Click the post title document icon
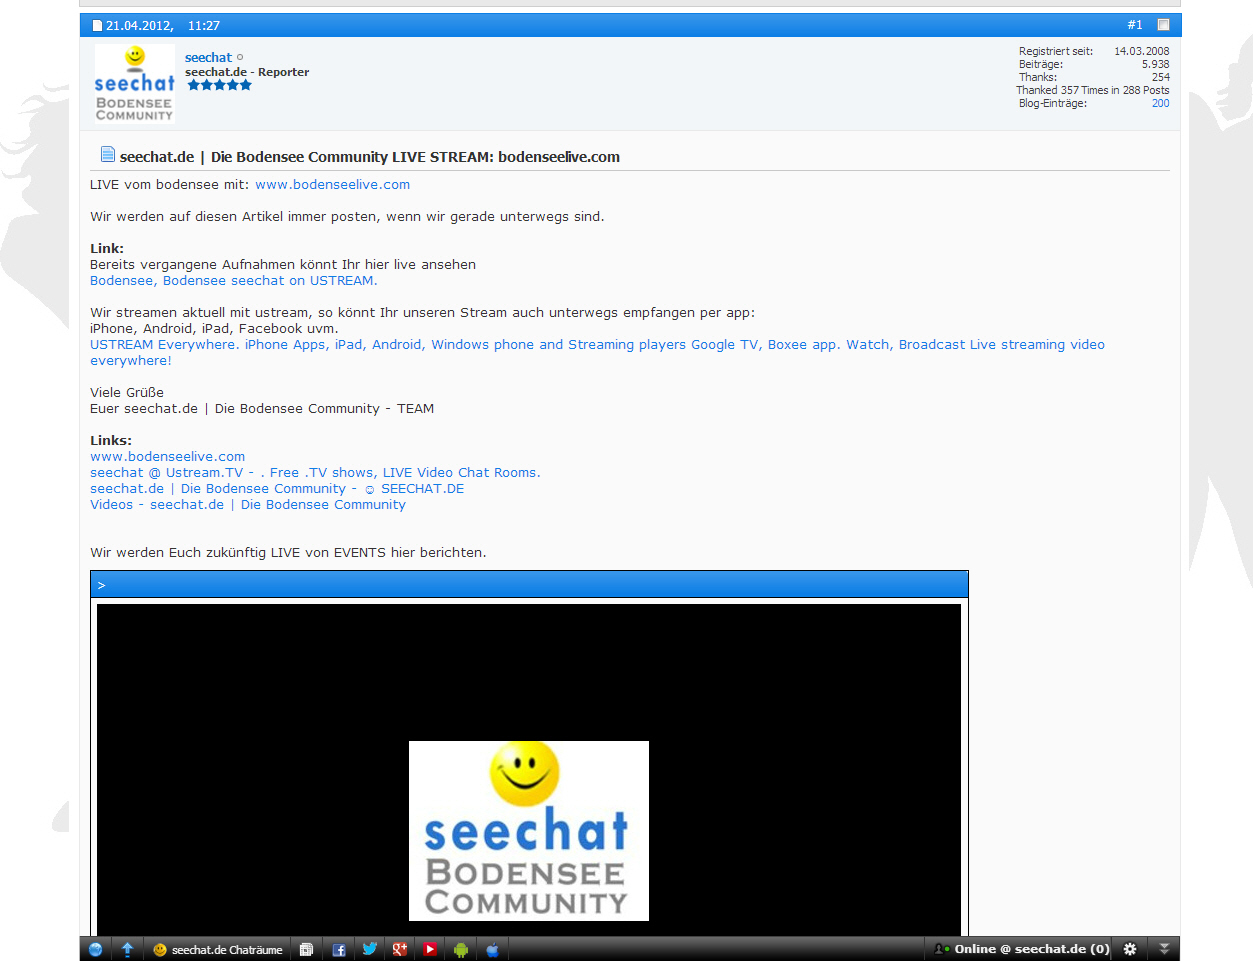This screenshot has height=961, width=1253. coord(108,154)
